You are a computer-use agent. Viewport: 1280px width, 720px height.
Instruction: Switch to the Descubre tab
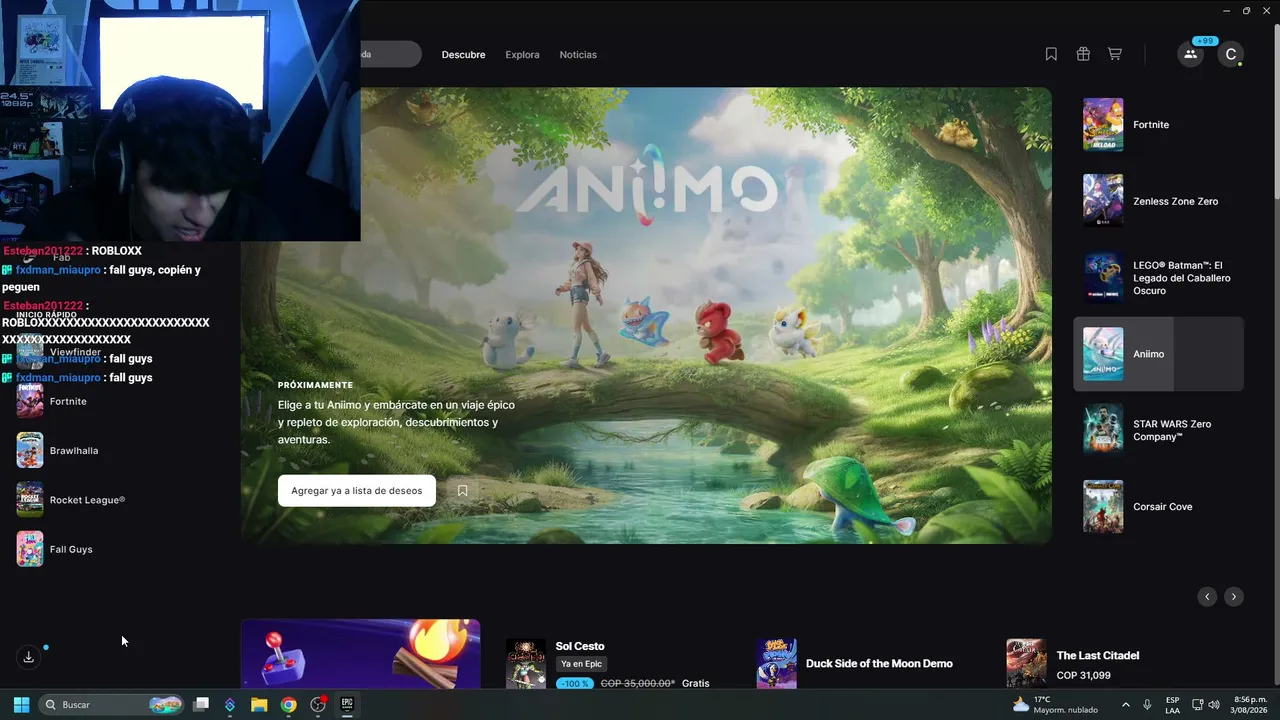point(463,55)
